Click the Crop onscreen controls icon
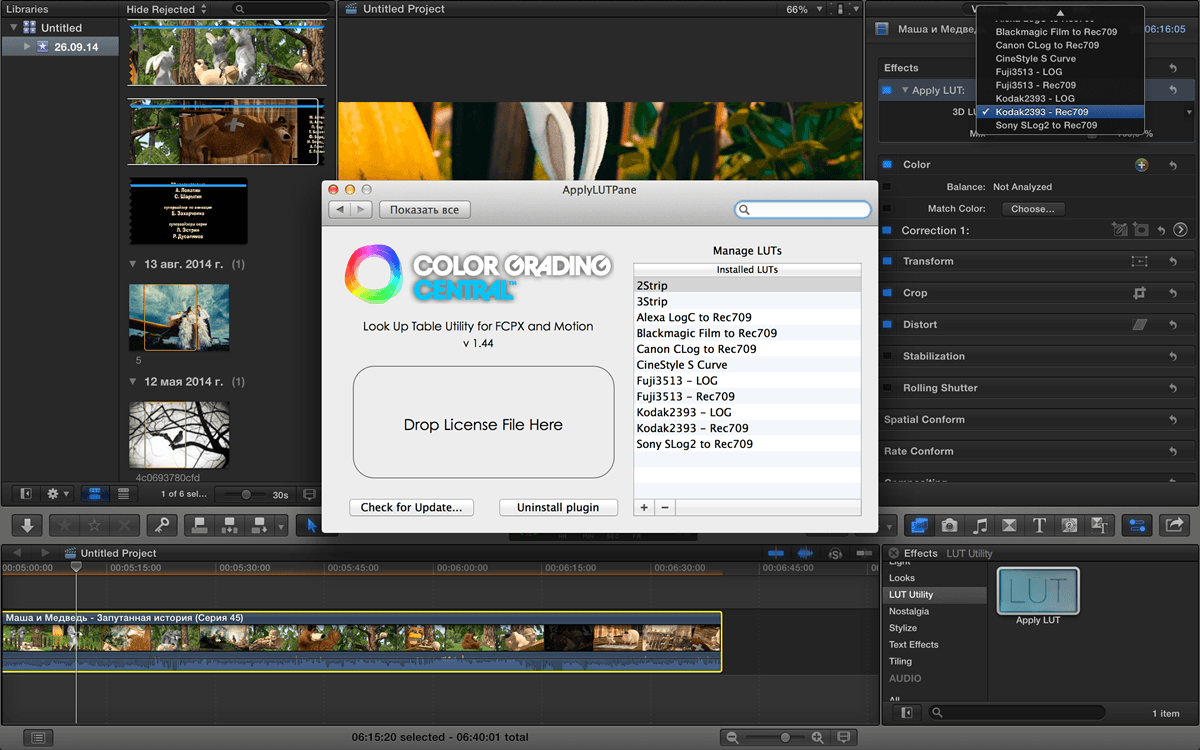This screenshot has height=750, width=1200. [1139, 293]
